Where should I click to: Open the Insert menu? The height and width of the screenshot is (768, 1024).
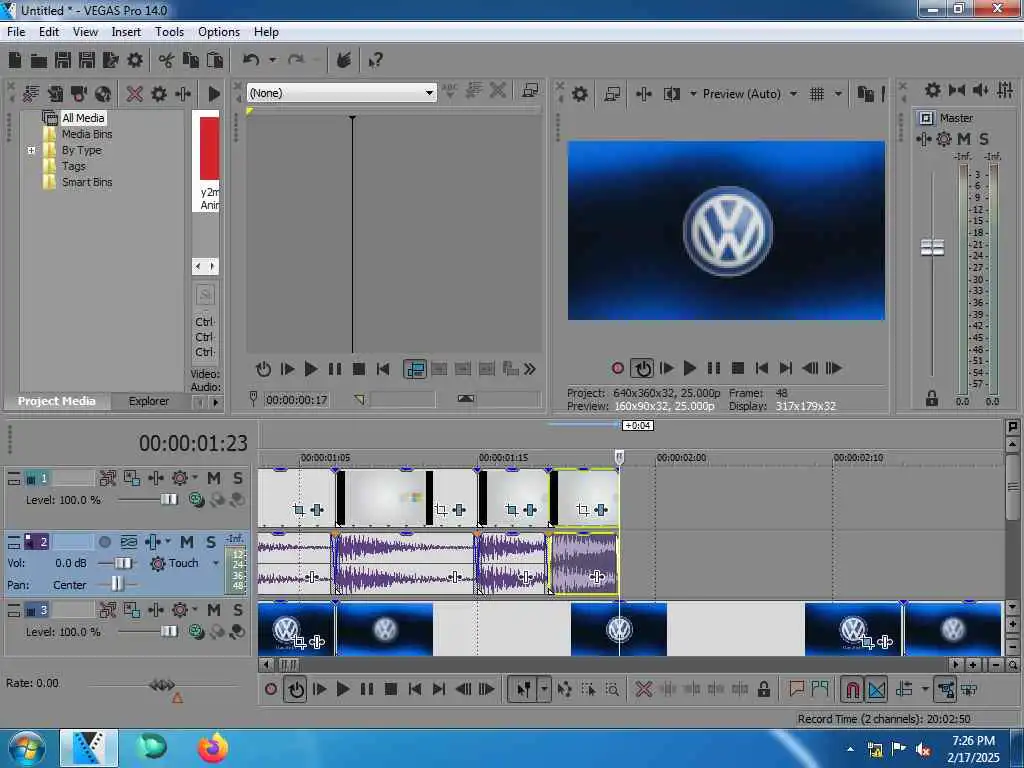tap(126, 31)
